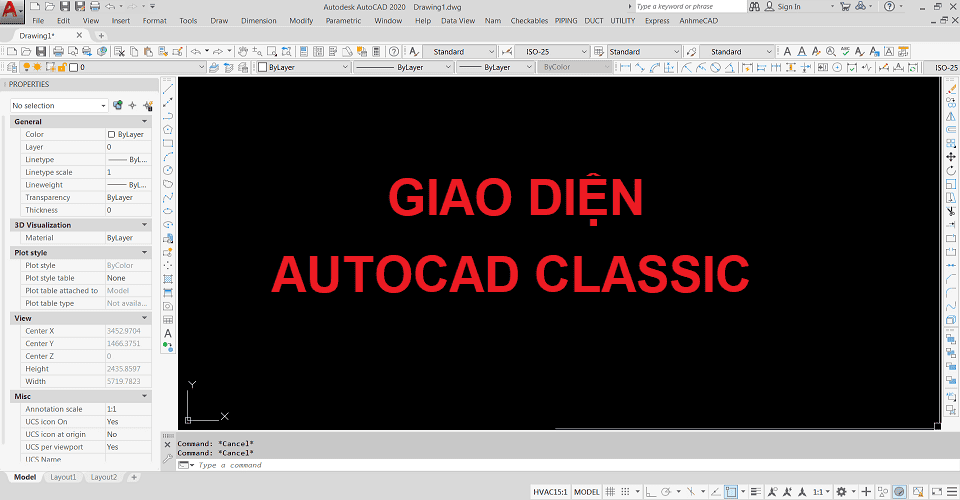Viewport: 960px width, 500px height.
Task: Select the Erase tool in Modify toolbar
Action: coord(951,89)
